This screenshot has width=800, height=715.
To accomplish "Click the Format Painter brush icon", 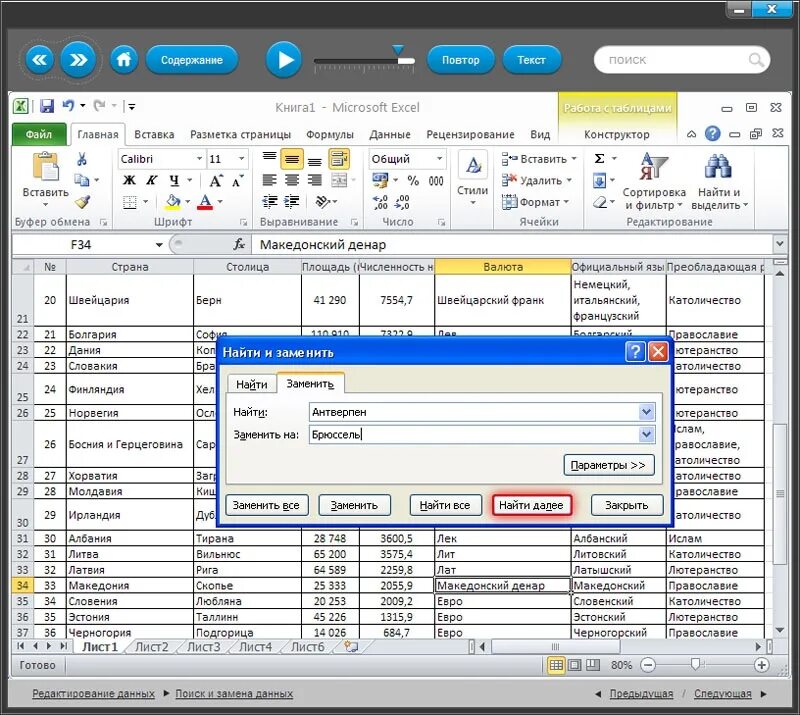I will coord(83,202).
